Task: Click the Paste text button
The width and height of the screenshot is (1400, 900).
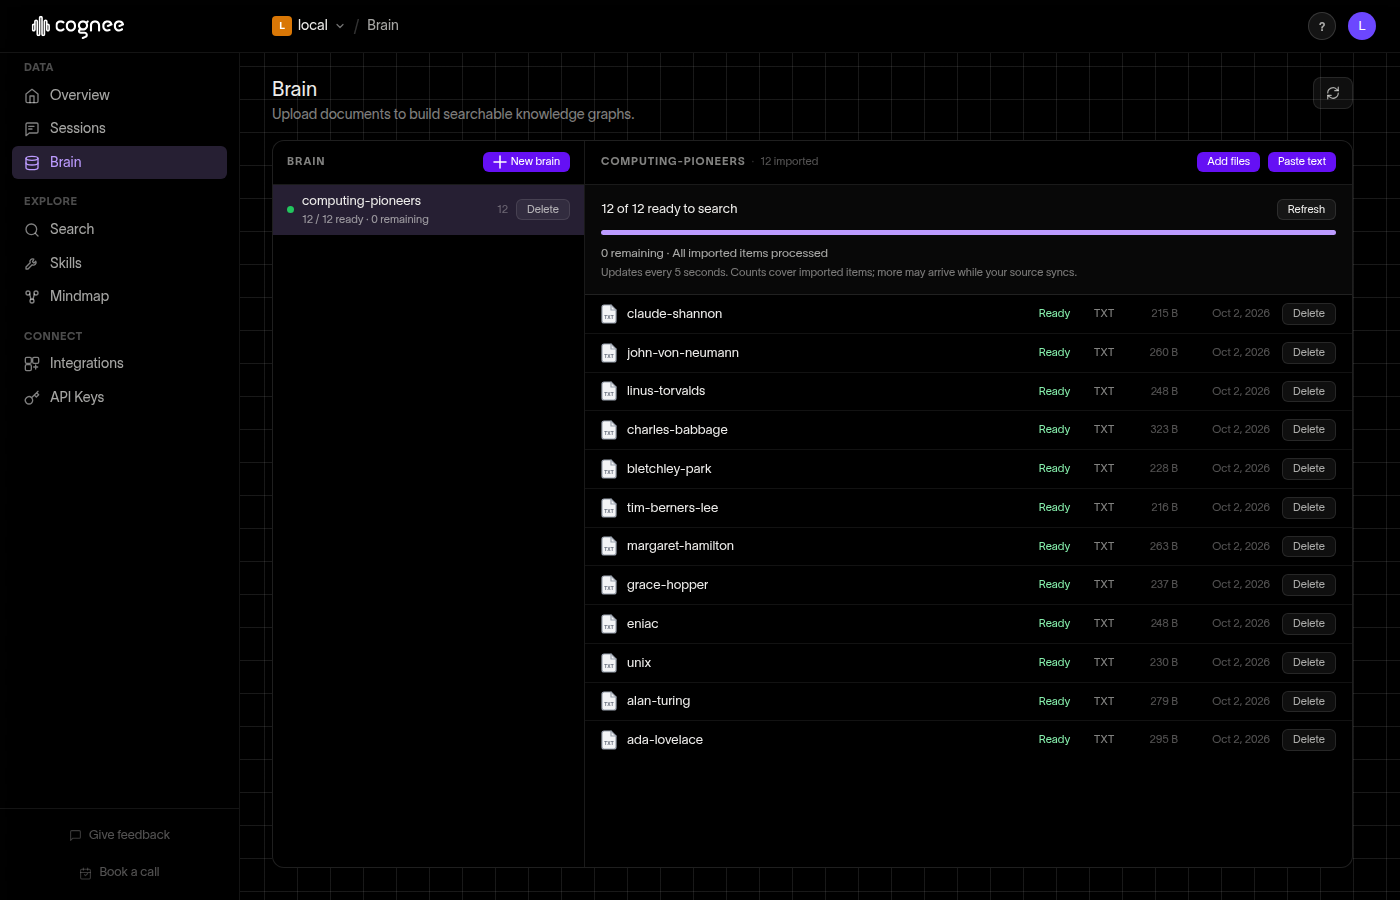Action: pyautogui.click(x=1302, y=162)
